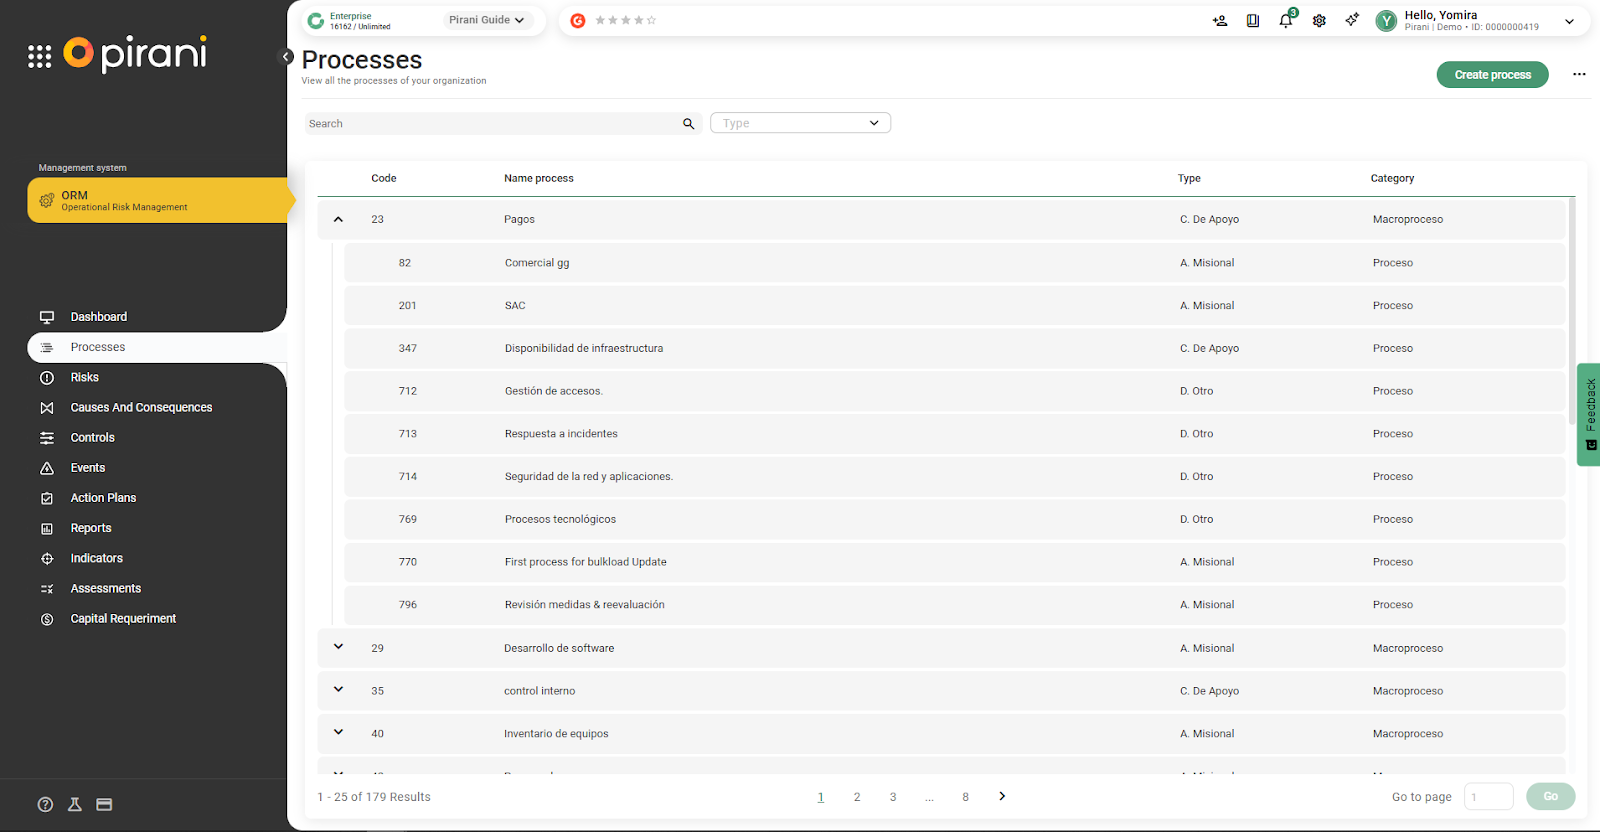Expand the control interno row
Image resolution: width=1600 pixels, height=832 pixels.
pyautogui.click(x=338, y=690)
